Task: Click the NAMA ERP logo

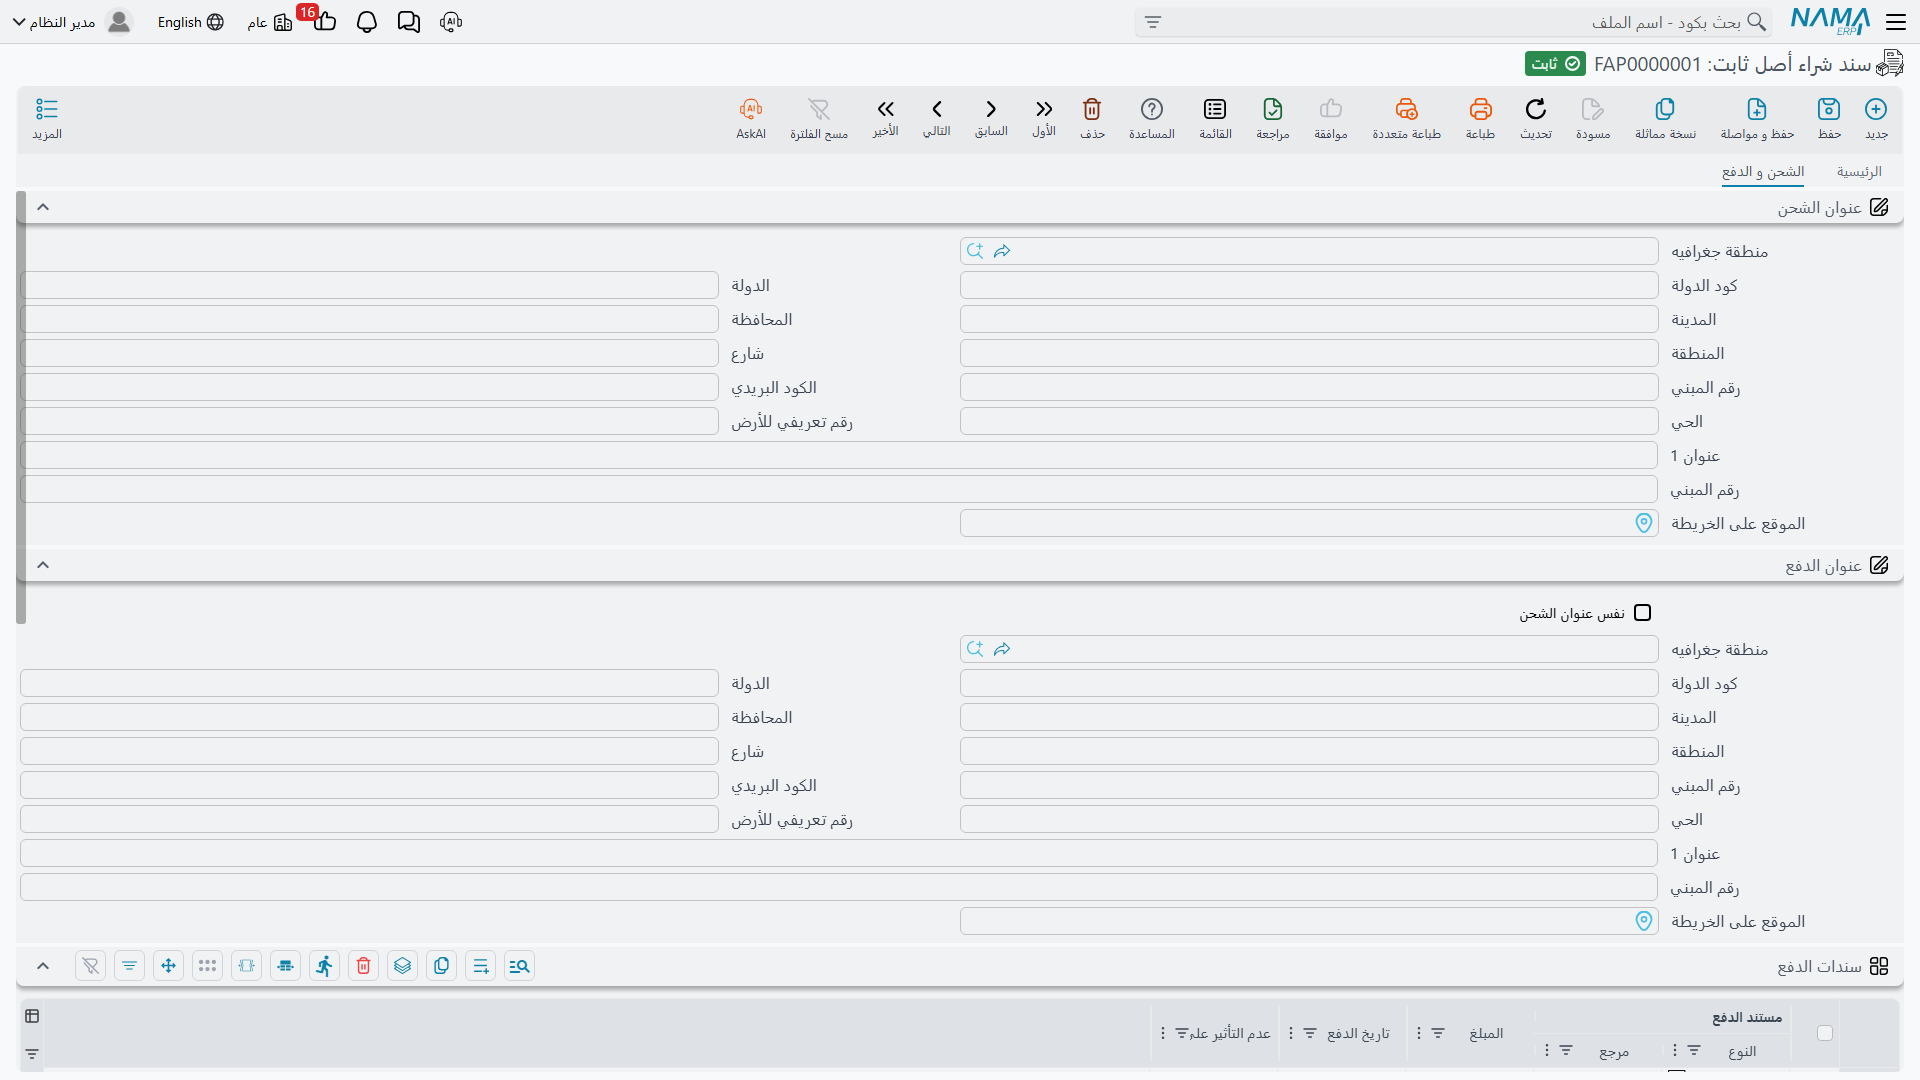Action: click(x=1830, y=21)
